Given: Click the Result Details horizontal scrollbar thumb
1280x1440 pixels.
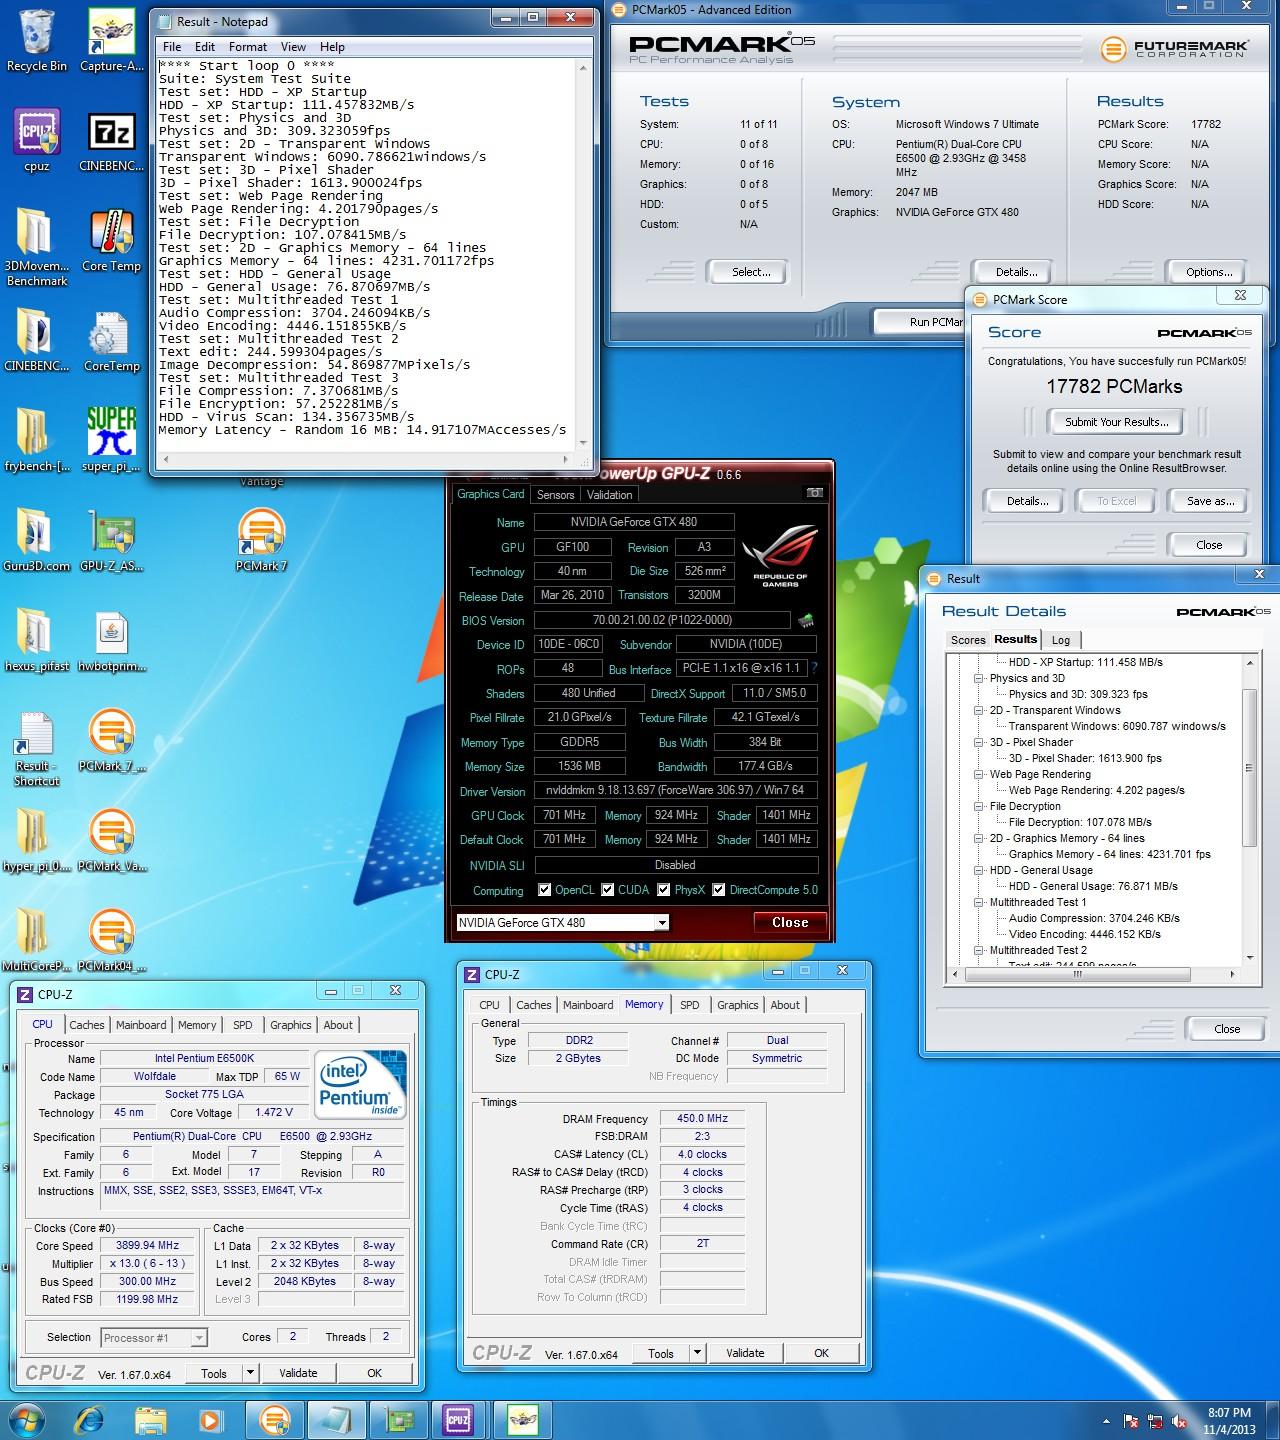Looking at the screenshot, I should (x=1076, y=973).
